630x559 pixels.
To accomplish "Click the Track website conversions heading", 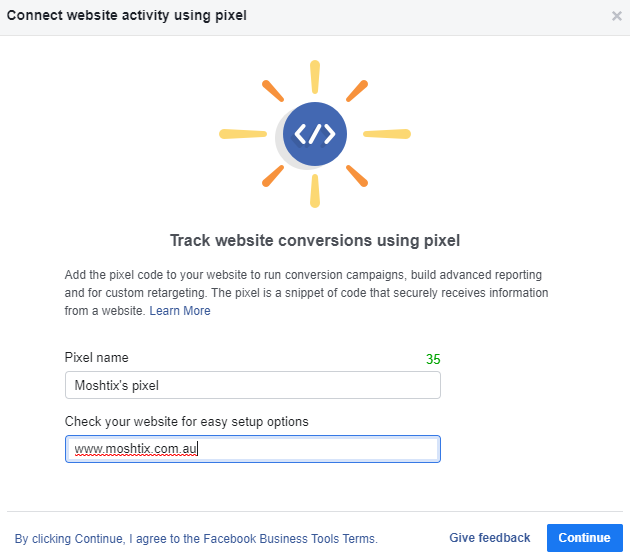I will 315,240.
